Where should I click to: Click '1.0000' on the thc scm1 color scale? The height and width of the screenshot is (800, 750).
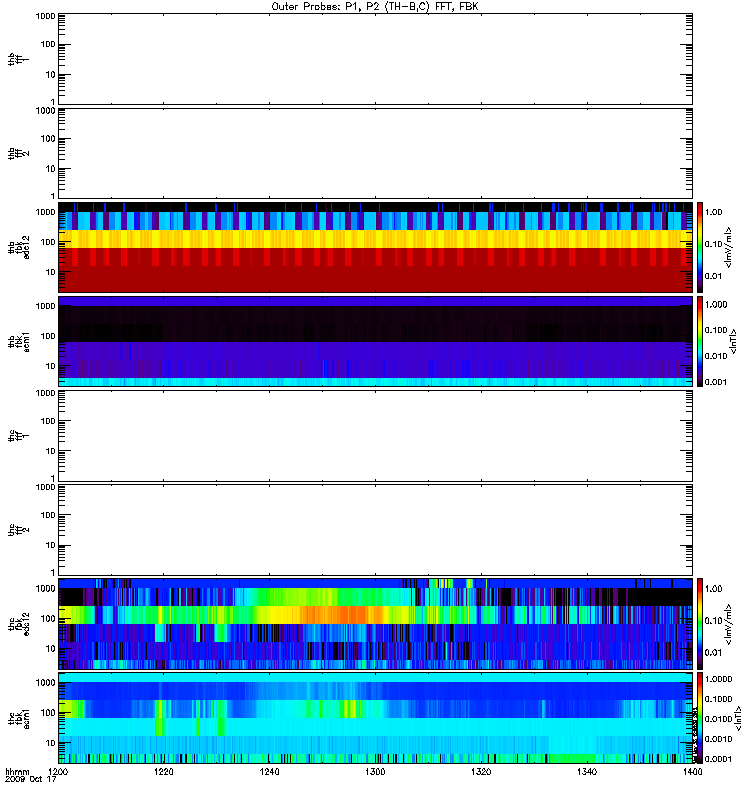point(718,679)
